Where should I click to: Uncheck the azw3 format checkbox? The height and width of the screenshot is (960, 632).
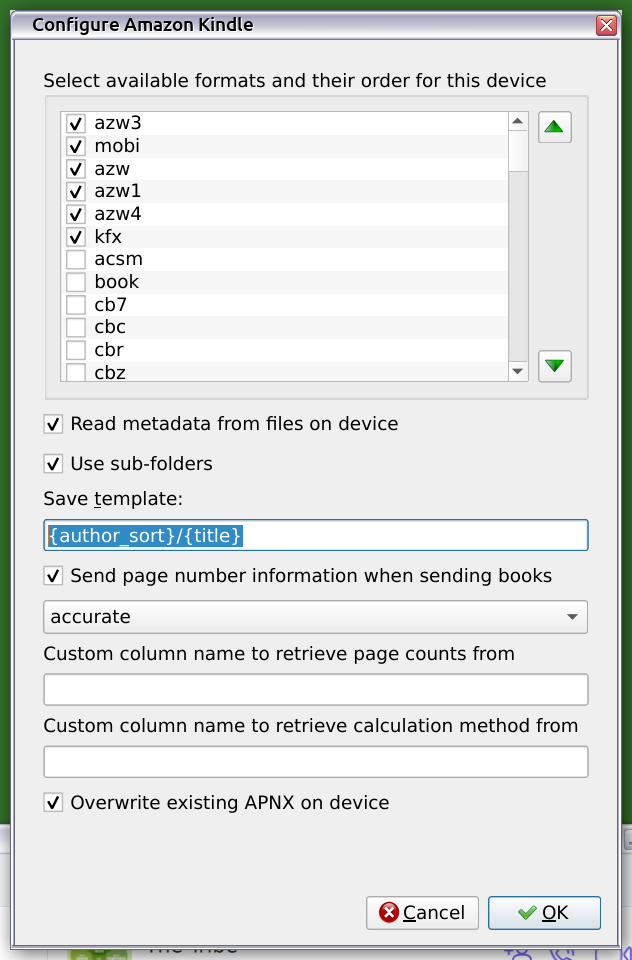pyautogui.click(x=75, y=124)
